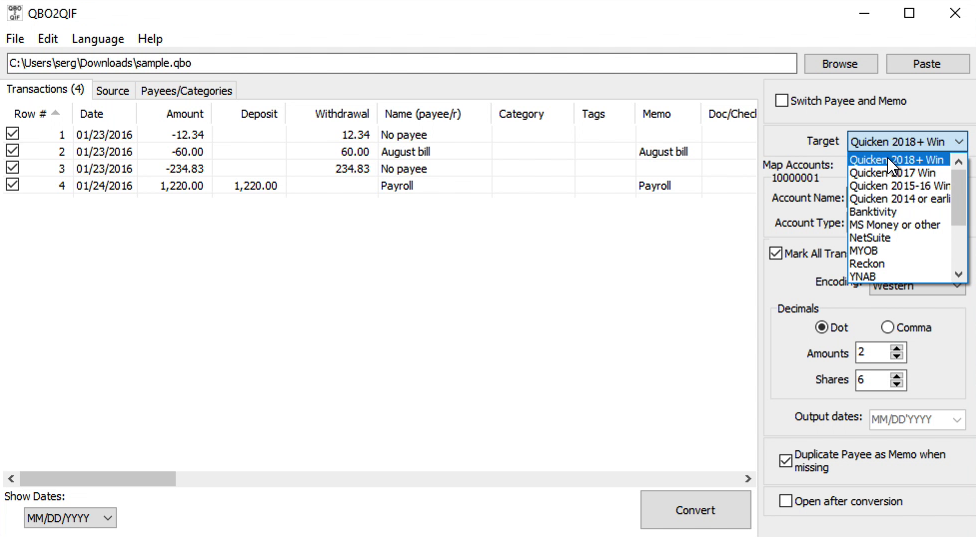Select the Dot decimals radio button
The image size is (976, 537).
coord(822,327)
